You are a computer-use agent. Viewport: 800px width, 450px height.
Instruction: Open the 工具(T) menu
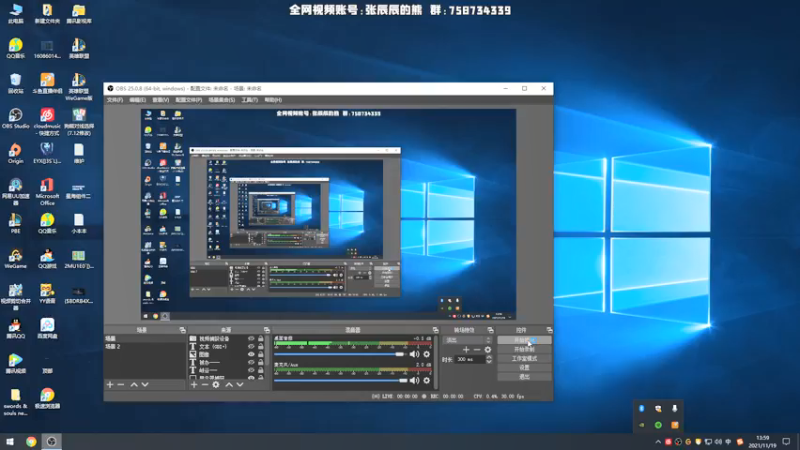[x=249, y=100]
